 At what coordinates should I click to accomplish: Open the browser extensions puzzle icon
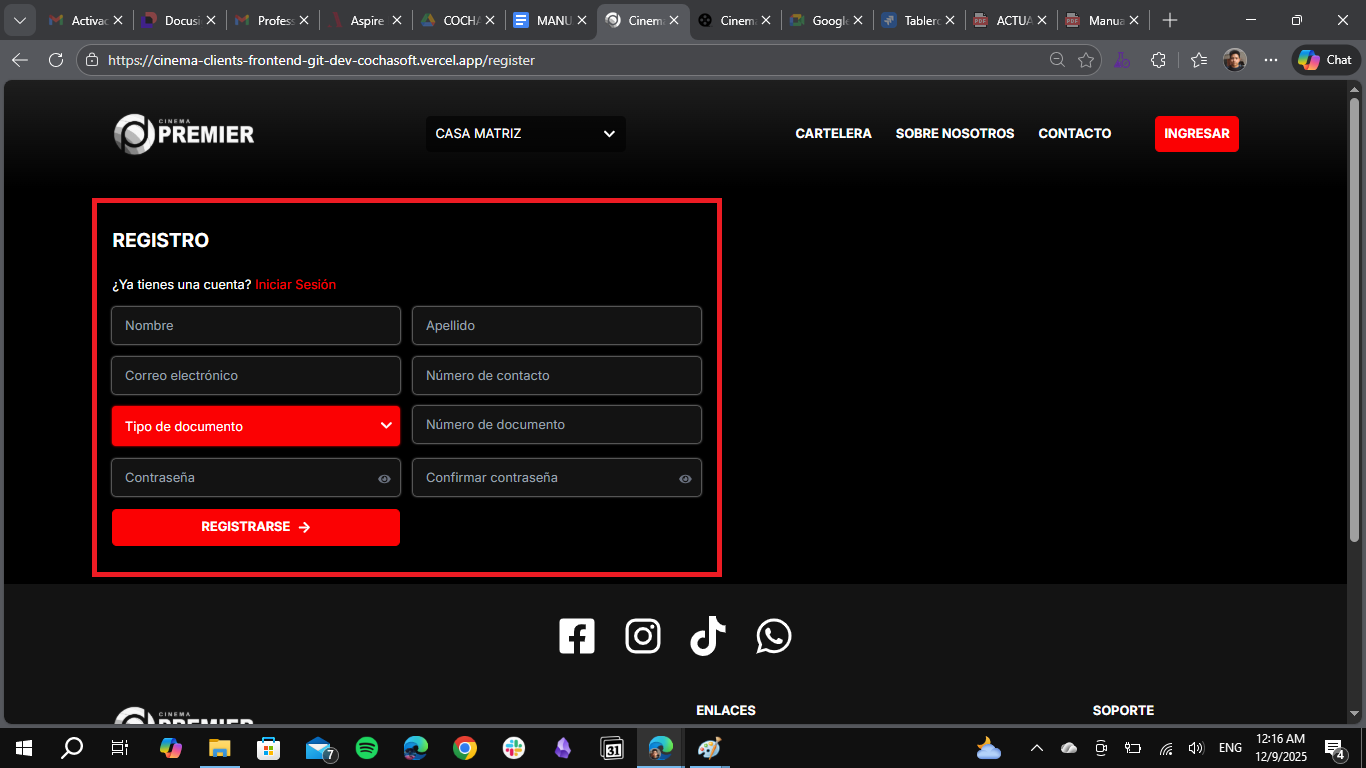pos(1158,59)
